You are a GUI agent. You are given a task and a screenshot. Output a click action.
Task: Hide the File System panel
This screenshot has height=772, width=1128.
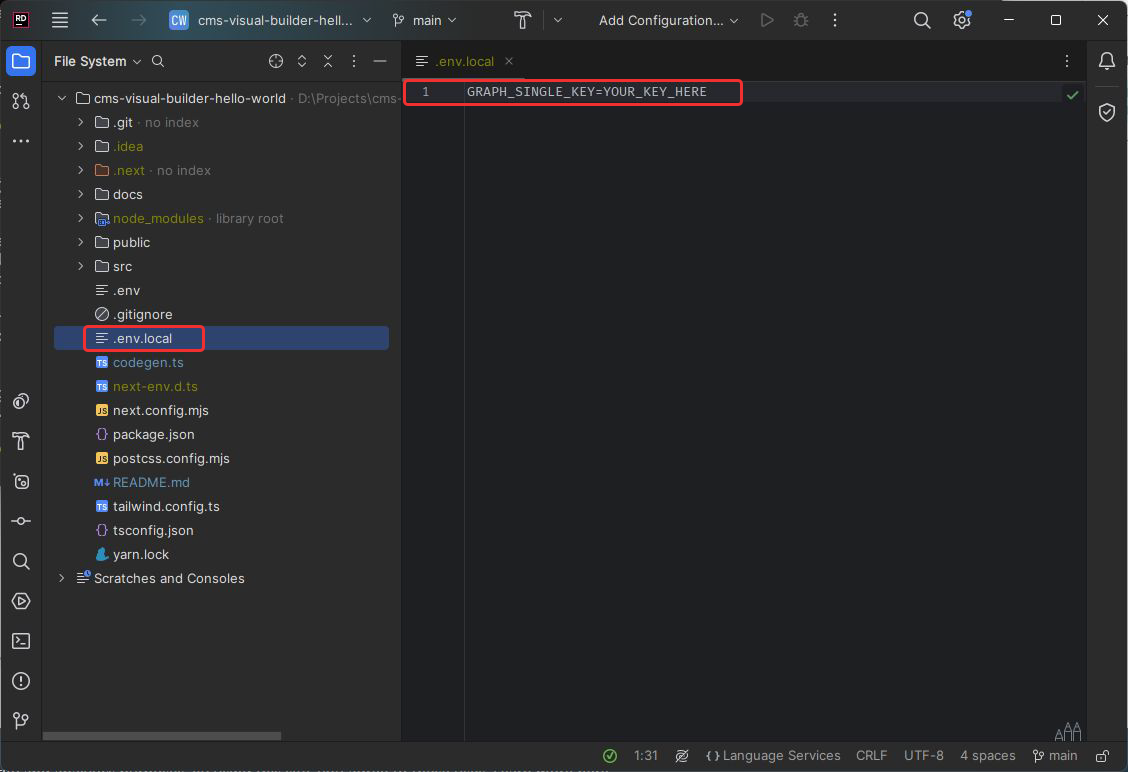(380, 61)
